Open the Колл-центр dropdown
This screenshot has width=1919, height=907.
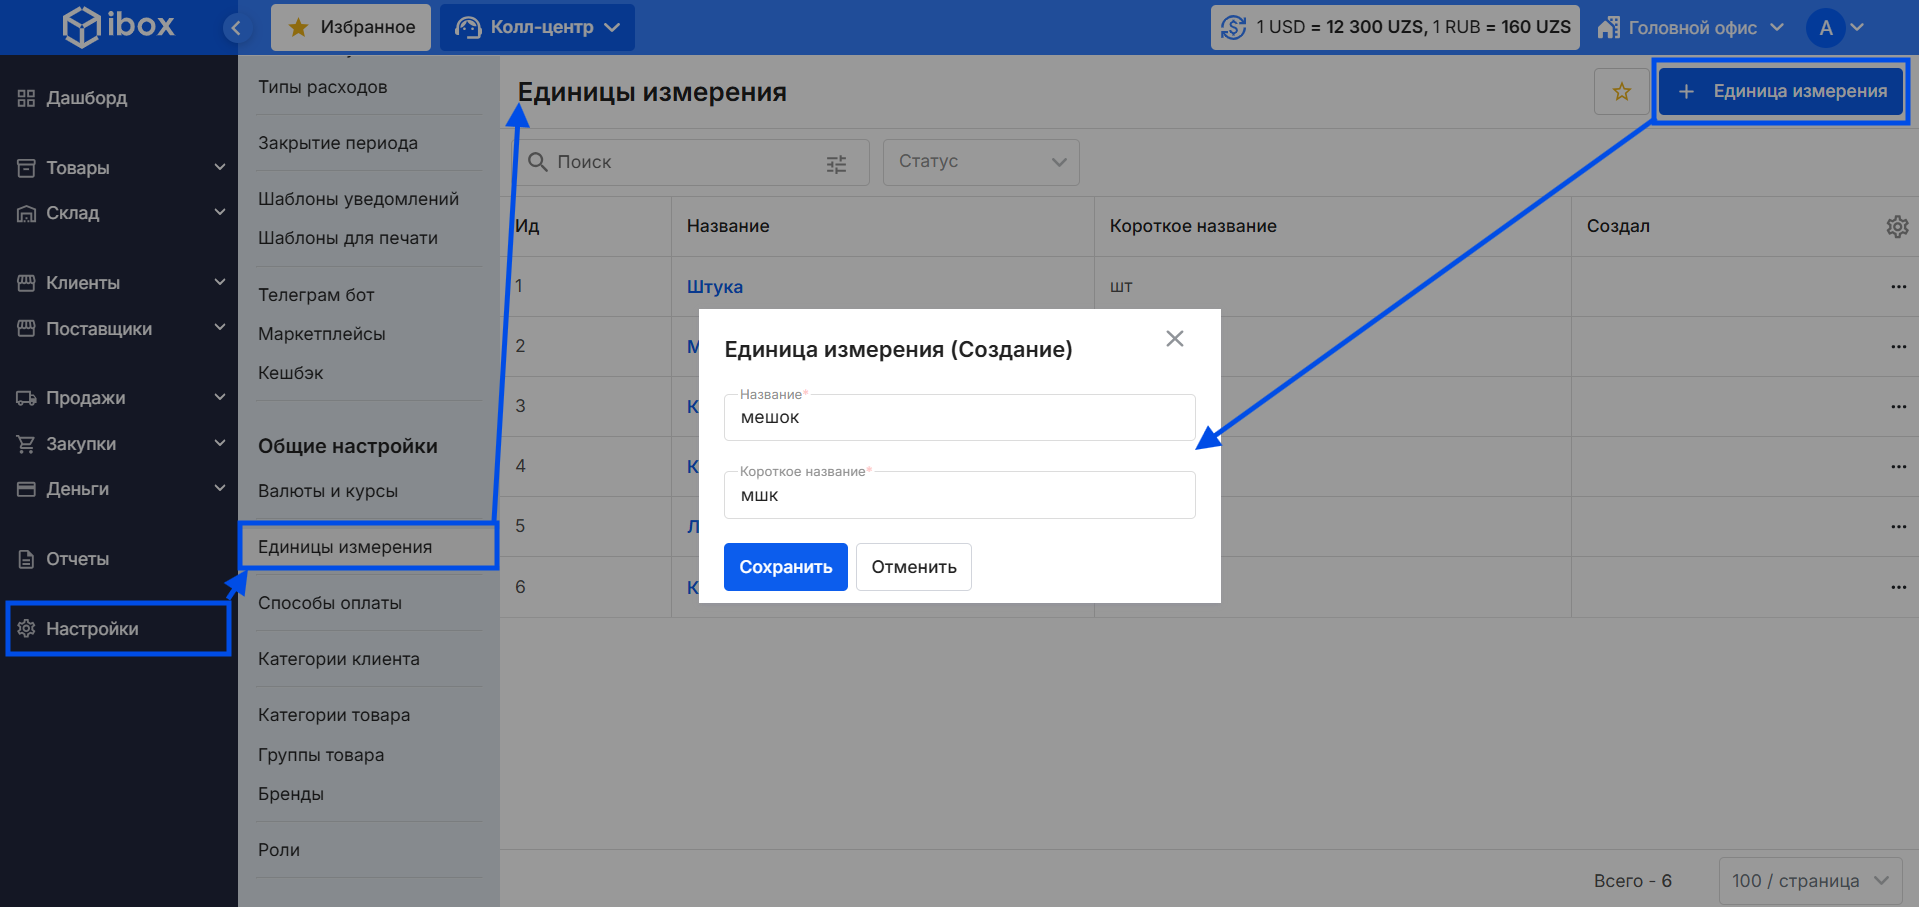537,28
